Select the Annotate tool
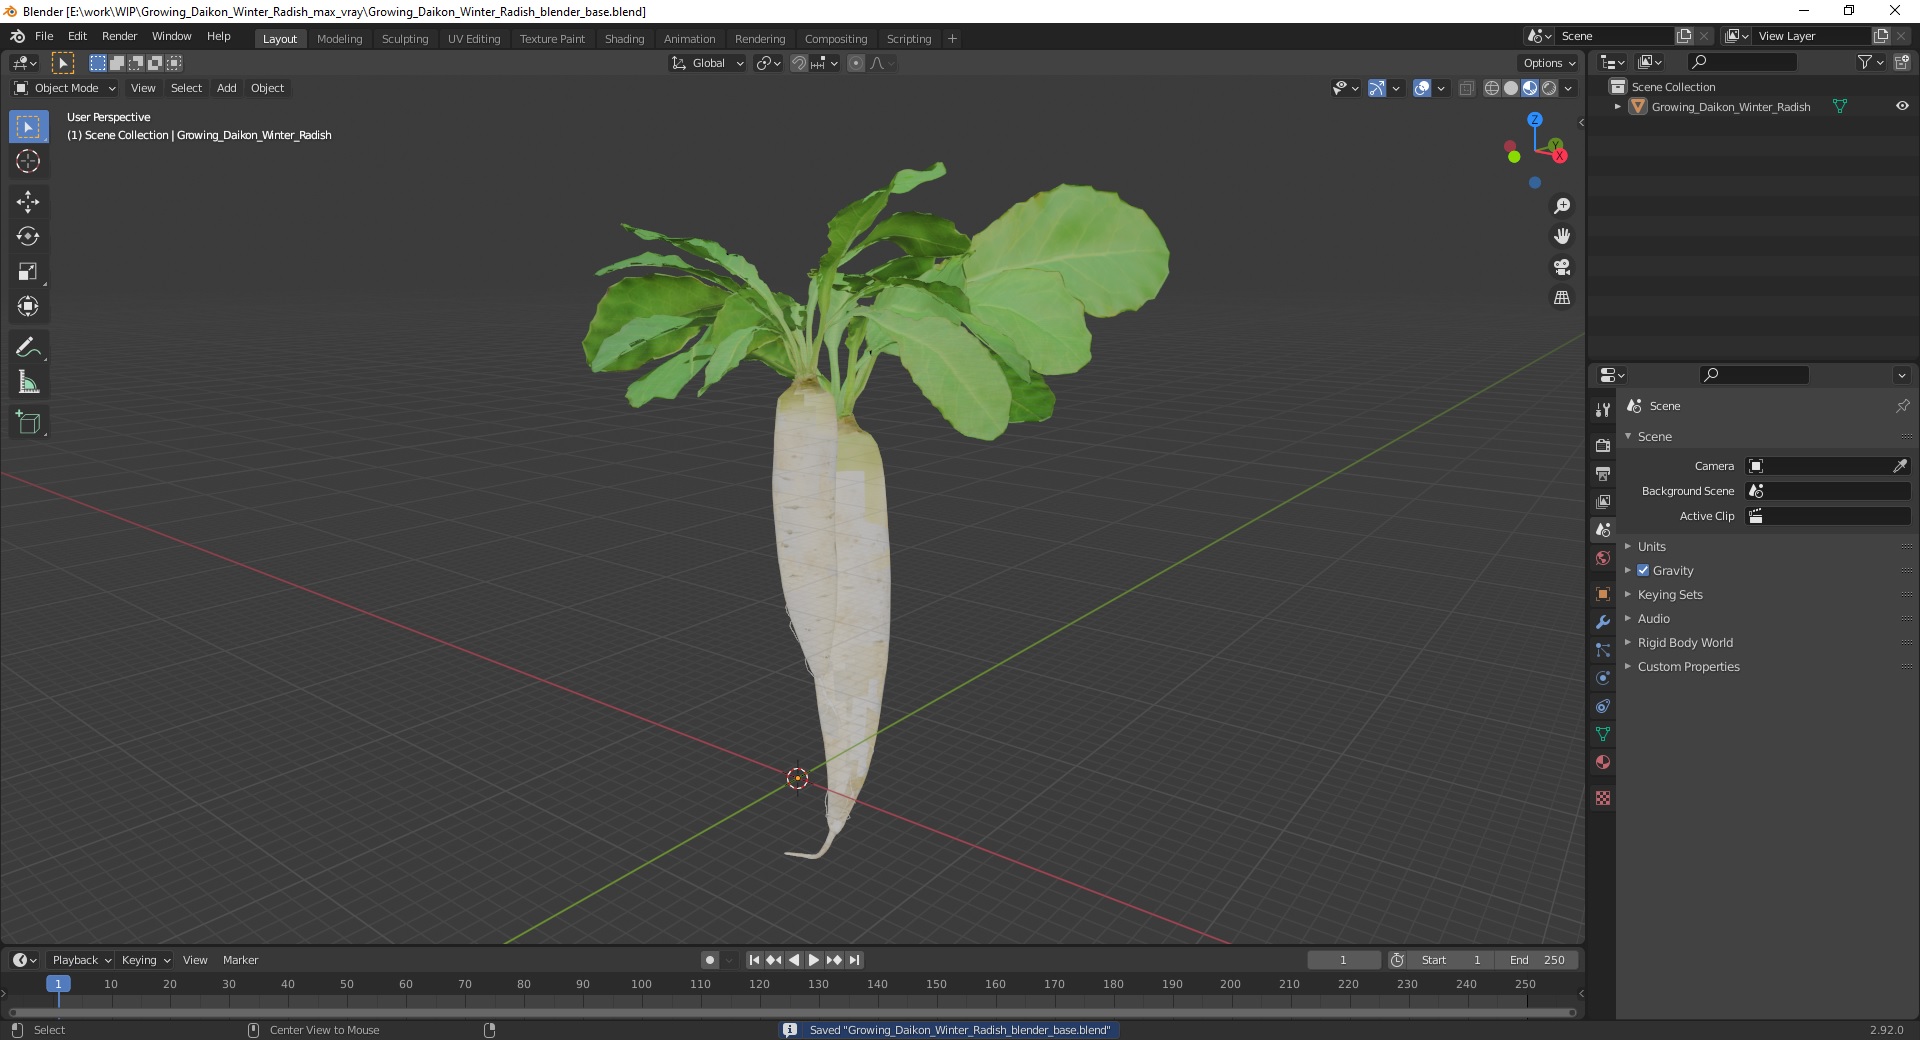Viewport: 1920px width, 1040px height. 28,348
